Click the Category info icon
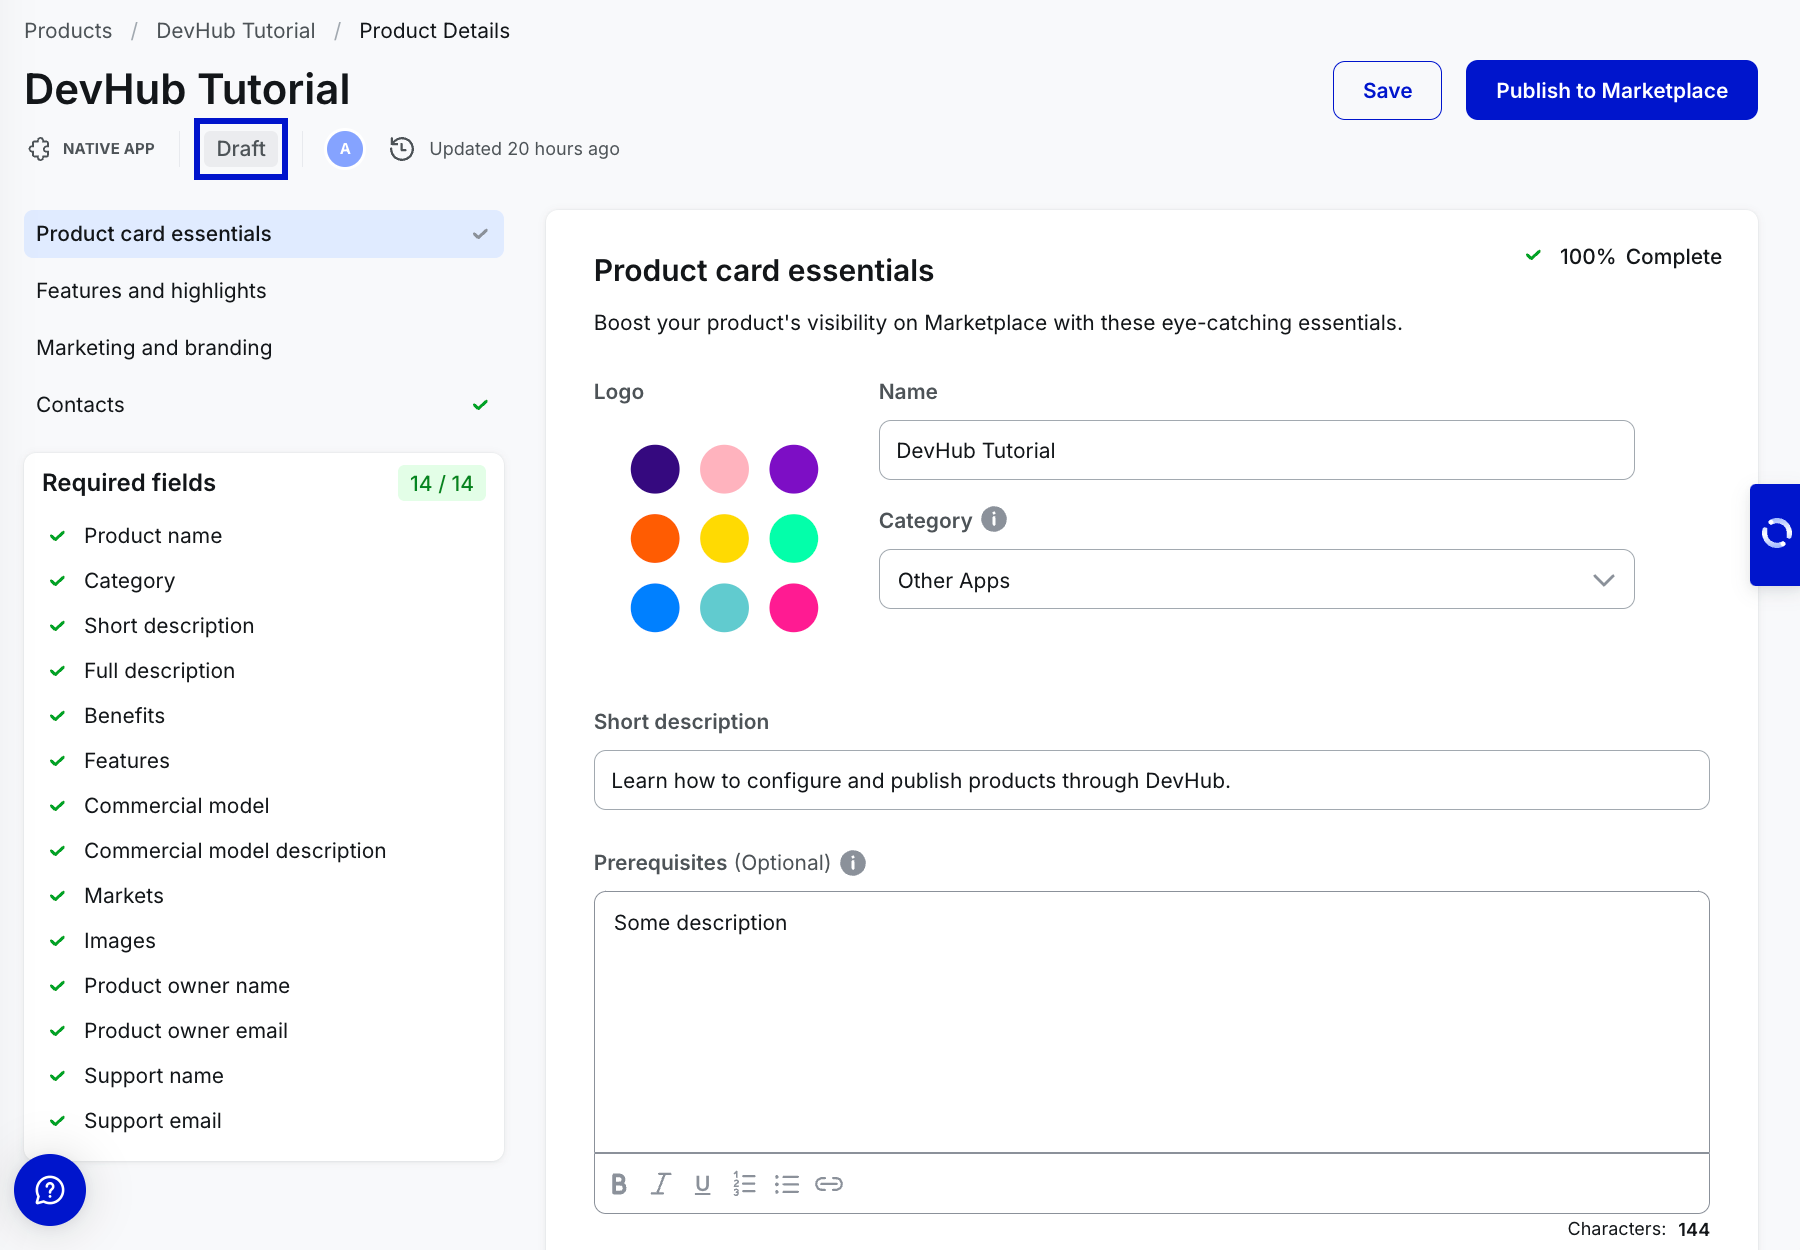 coord(994,519)
